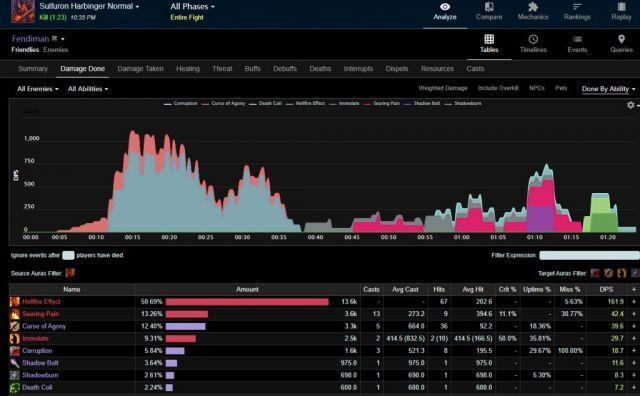Image resolution: width=640 pixels, height=396 pixels.
Task: Switch to the Casts tab
Action: [x=475, y=69]
